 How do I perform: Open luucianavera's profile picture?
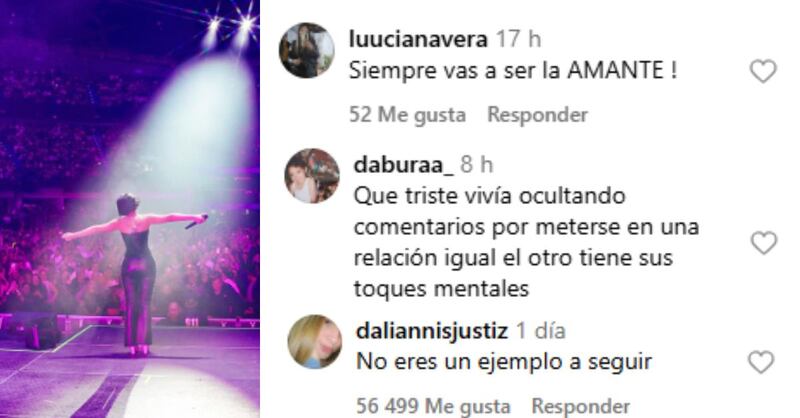[307, 50]
